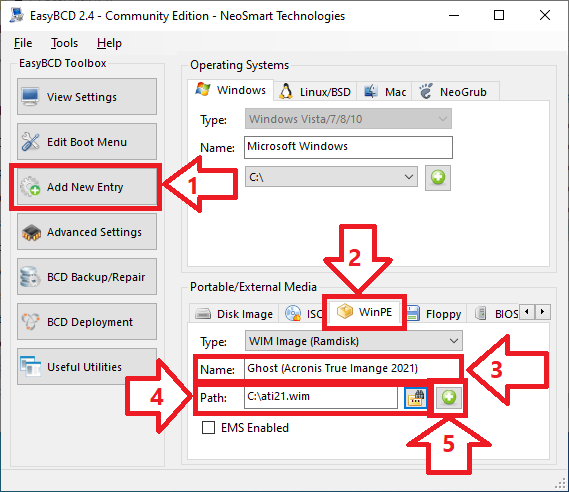Toggle the EMS Enabled checkbox
Screen dimensions: 569x492
(208, 428)
